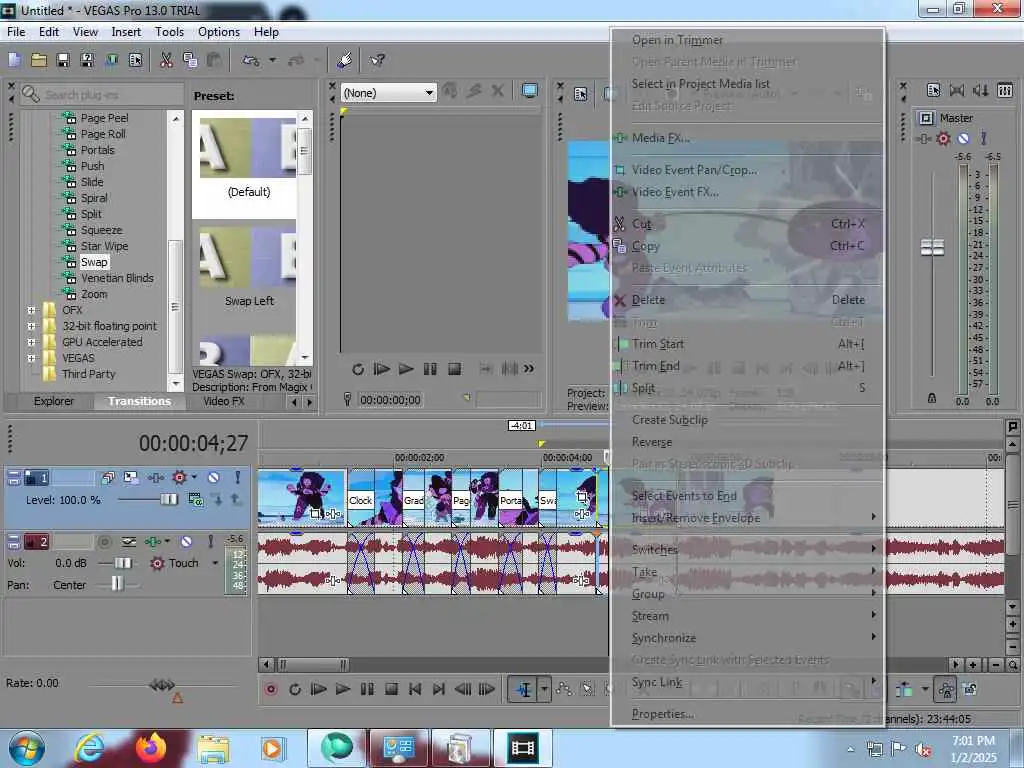This screenshot has height=768, width=1024.
Task: Click the external monitor icon in Trimmer
Action: (530, 91)
